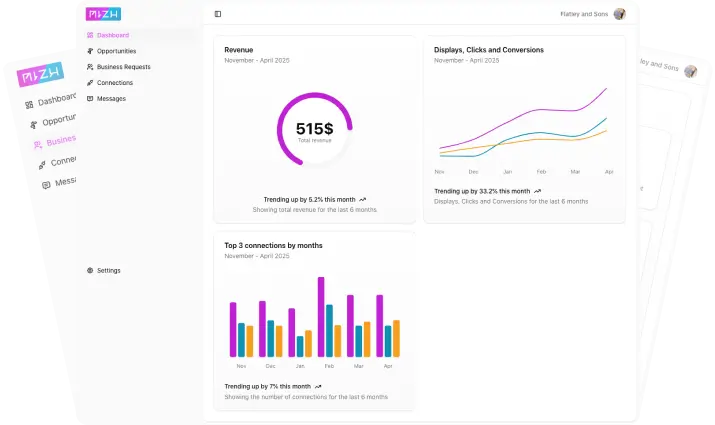The width and height of the screenshot is (715, 425).
Task: Click the Mar label on the line chart axis
Action: click(575, 172)
